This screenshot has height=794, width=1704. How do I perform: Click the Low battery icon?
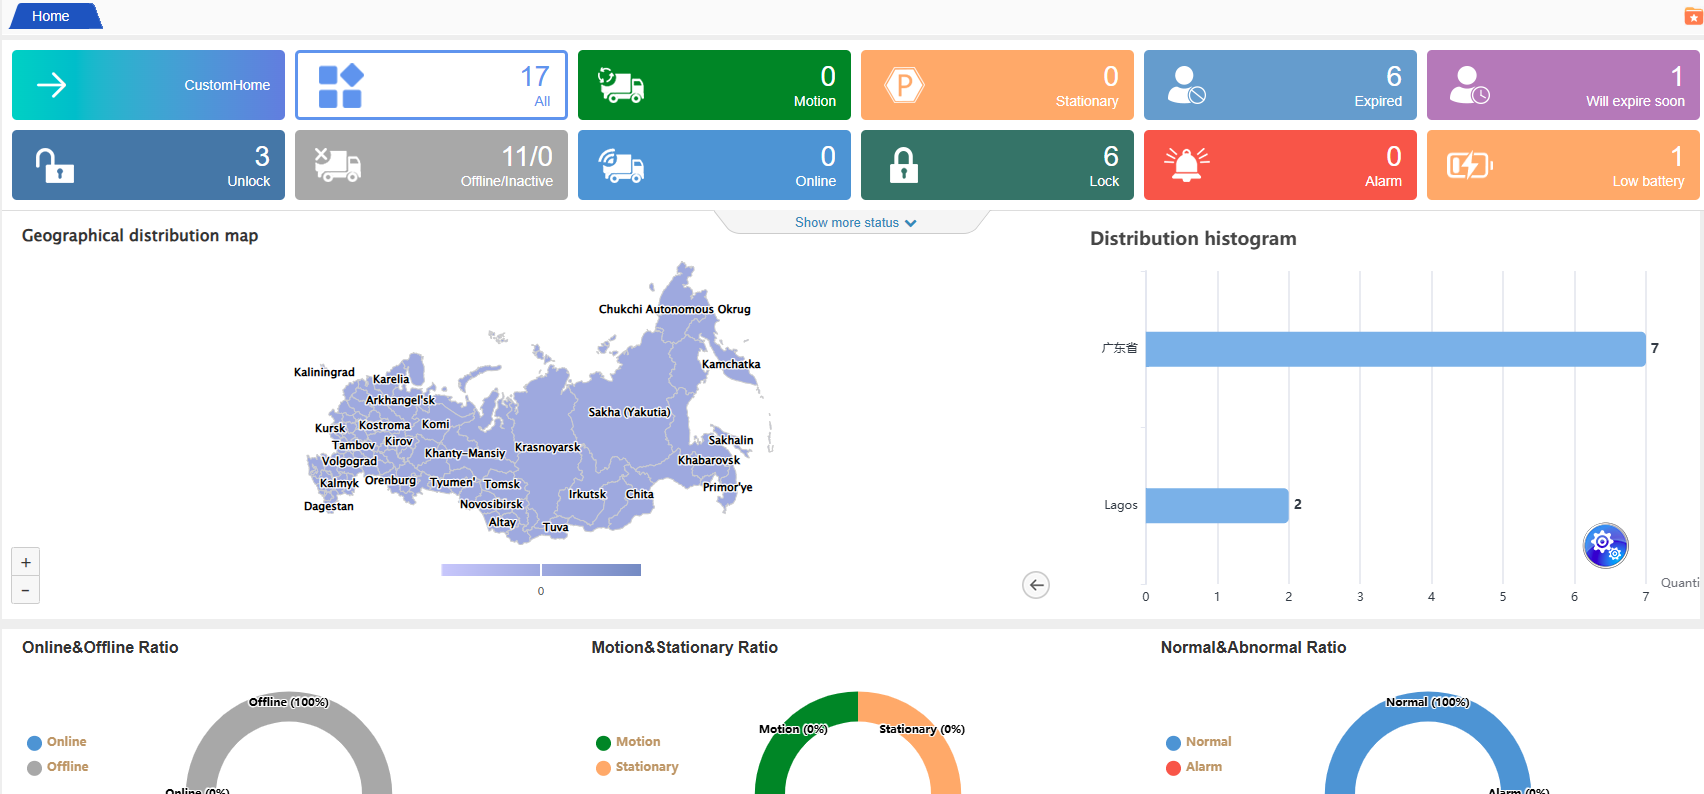tap(1469, 165)
